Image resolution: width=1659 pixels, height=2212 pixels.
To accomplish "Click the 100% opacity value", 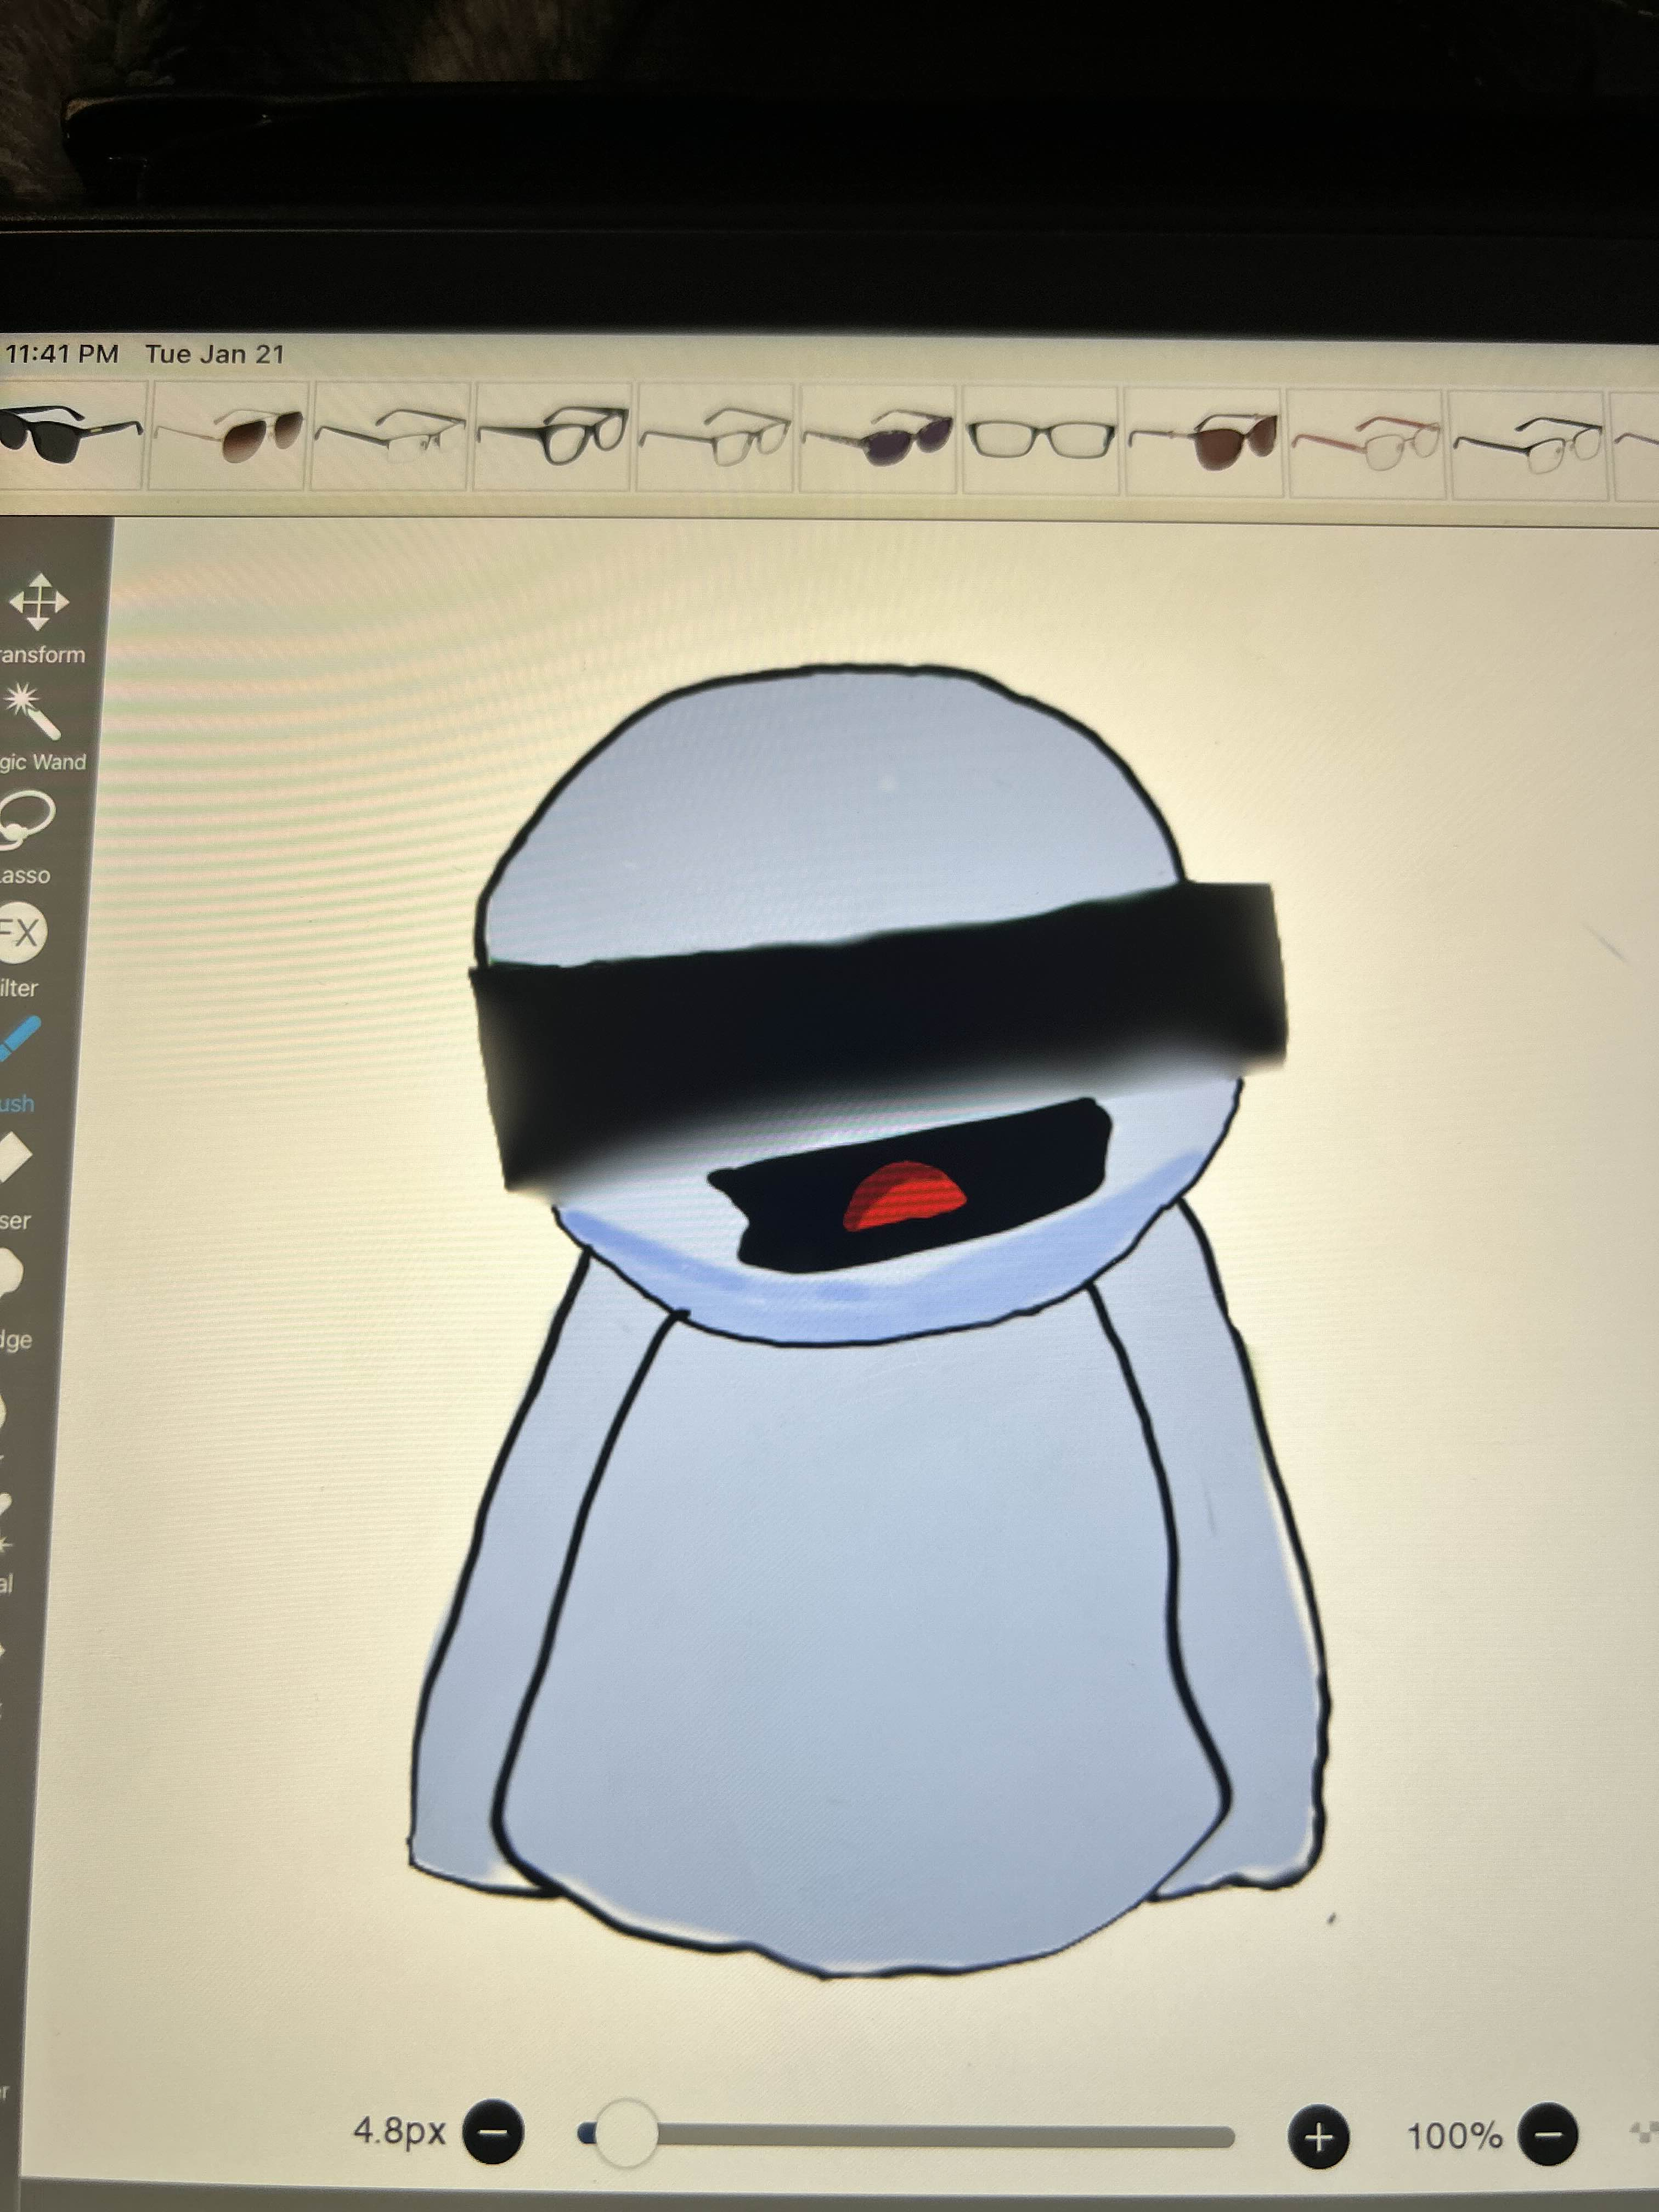I will (1454, 2136).
